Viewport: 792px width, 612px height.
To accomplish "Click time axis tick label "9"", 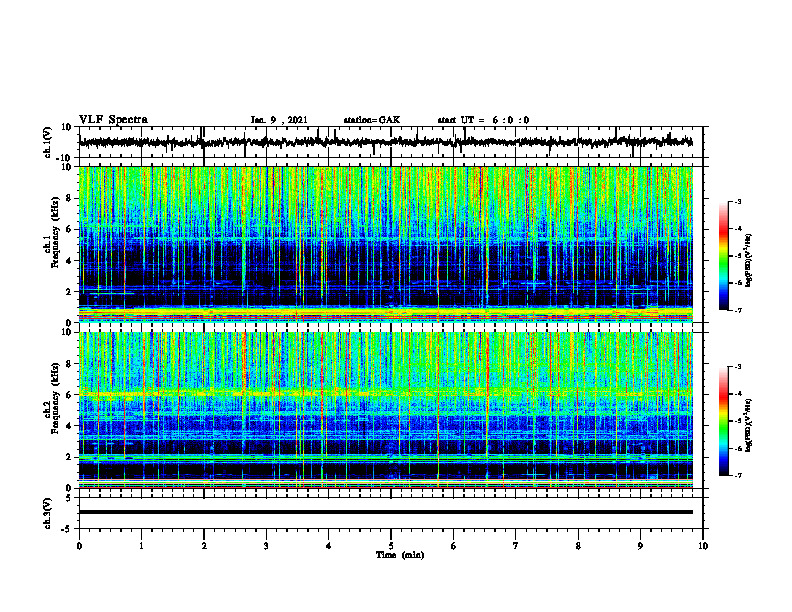I will (640, 546).
